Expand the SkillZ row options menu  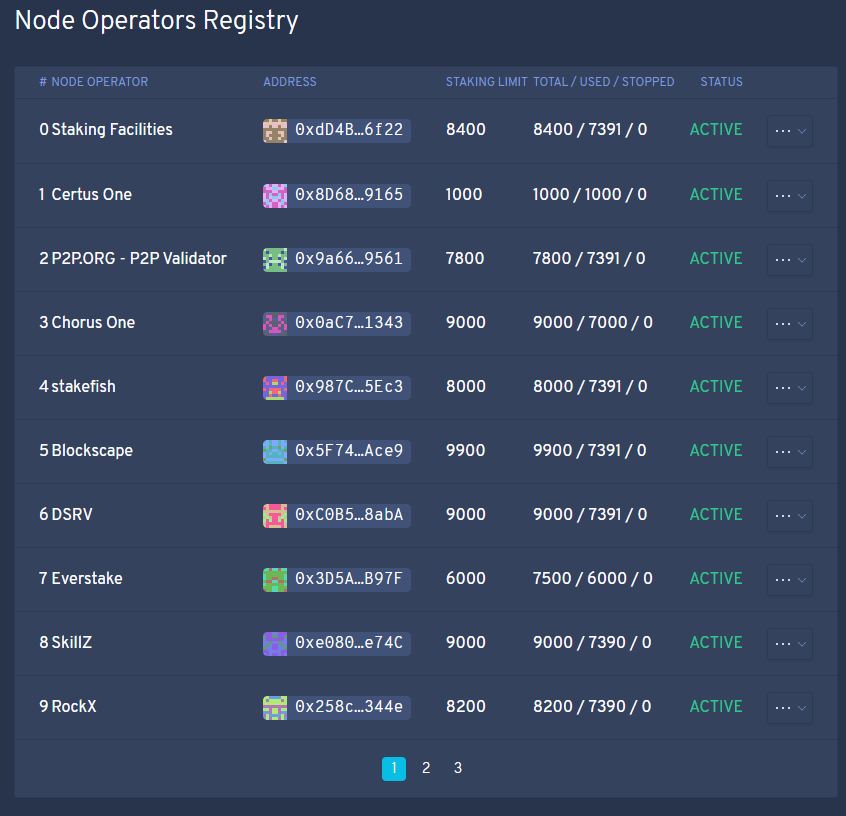pos(790,644)
